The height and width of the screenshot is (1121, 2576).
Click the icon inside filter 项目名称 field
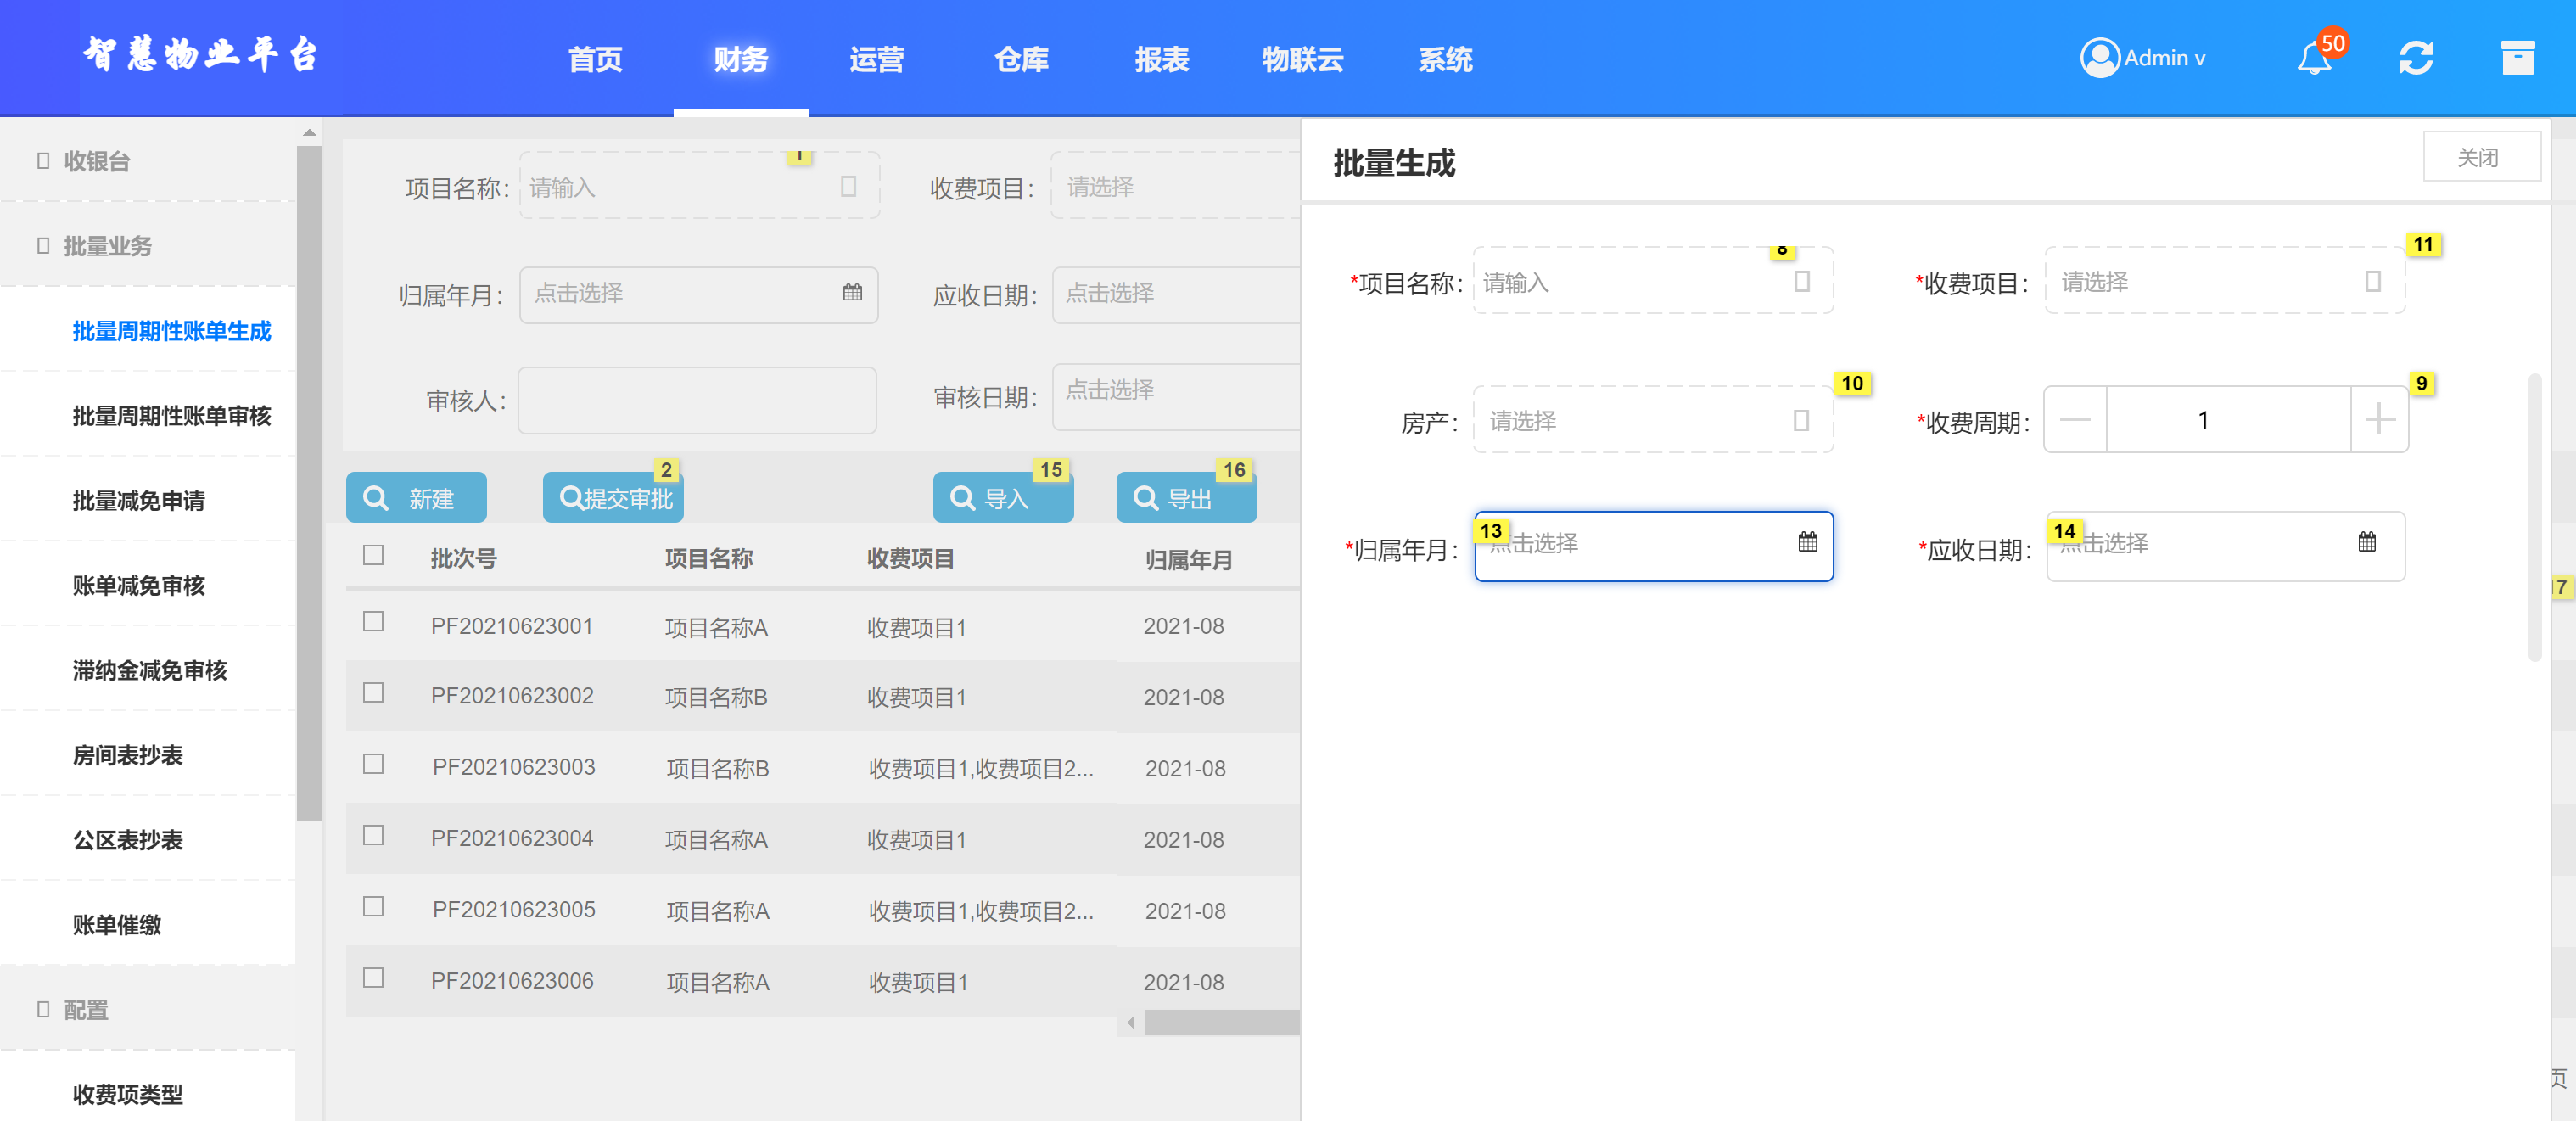(x=848, y=187)
